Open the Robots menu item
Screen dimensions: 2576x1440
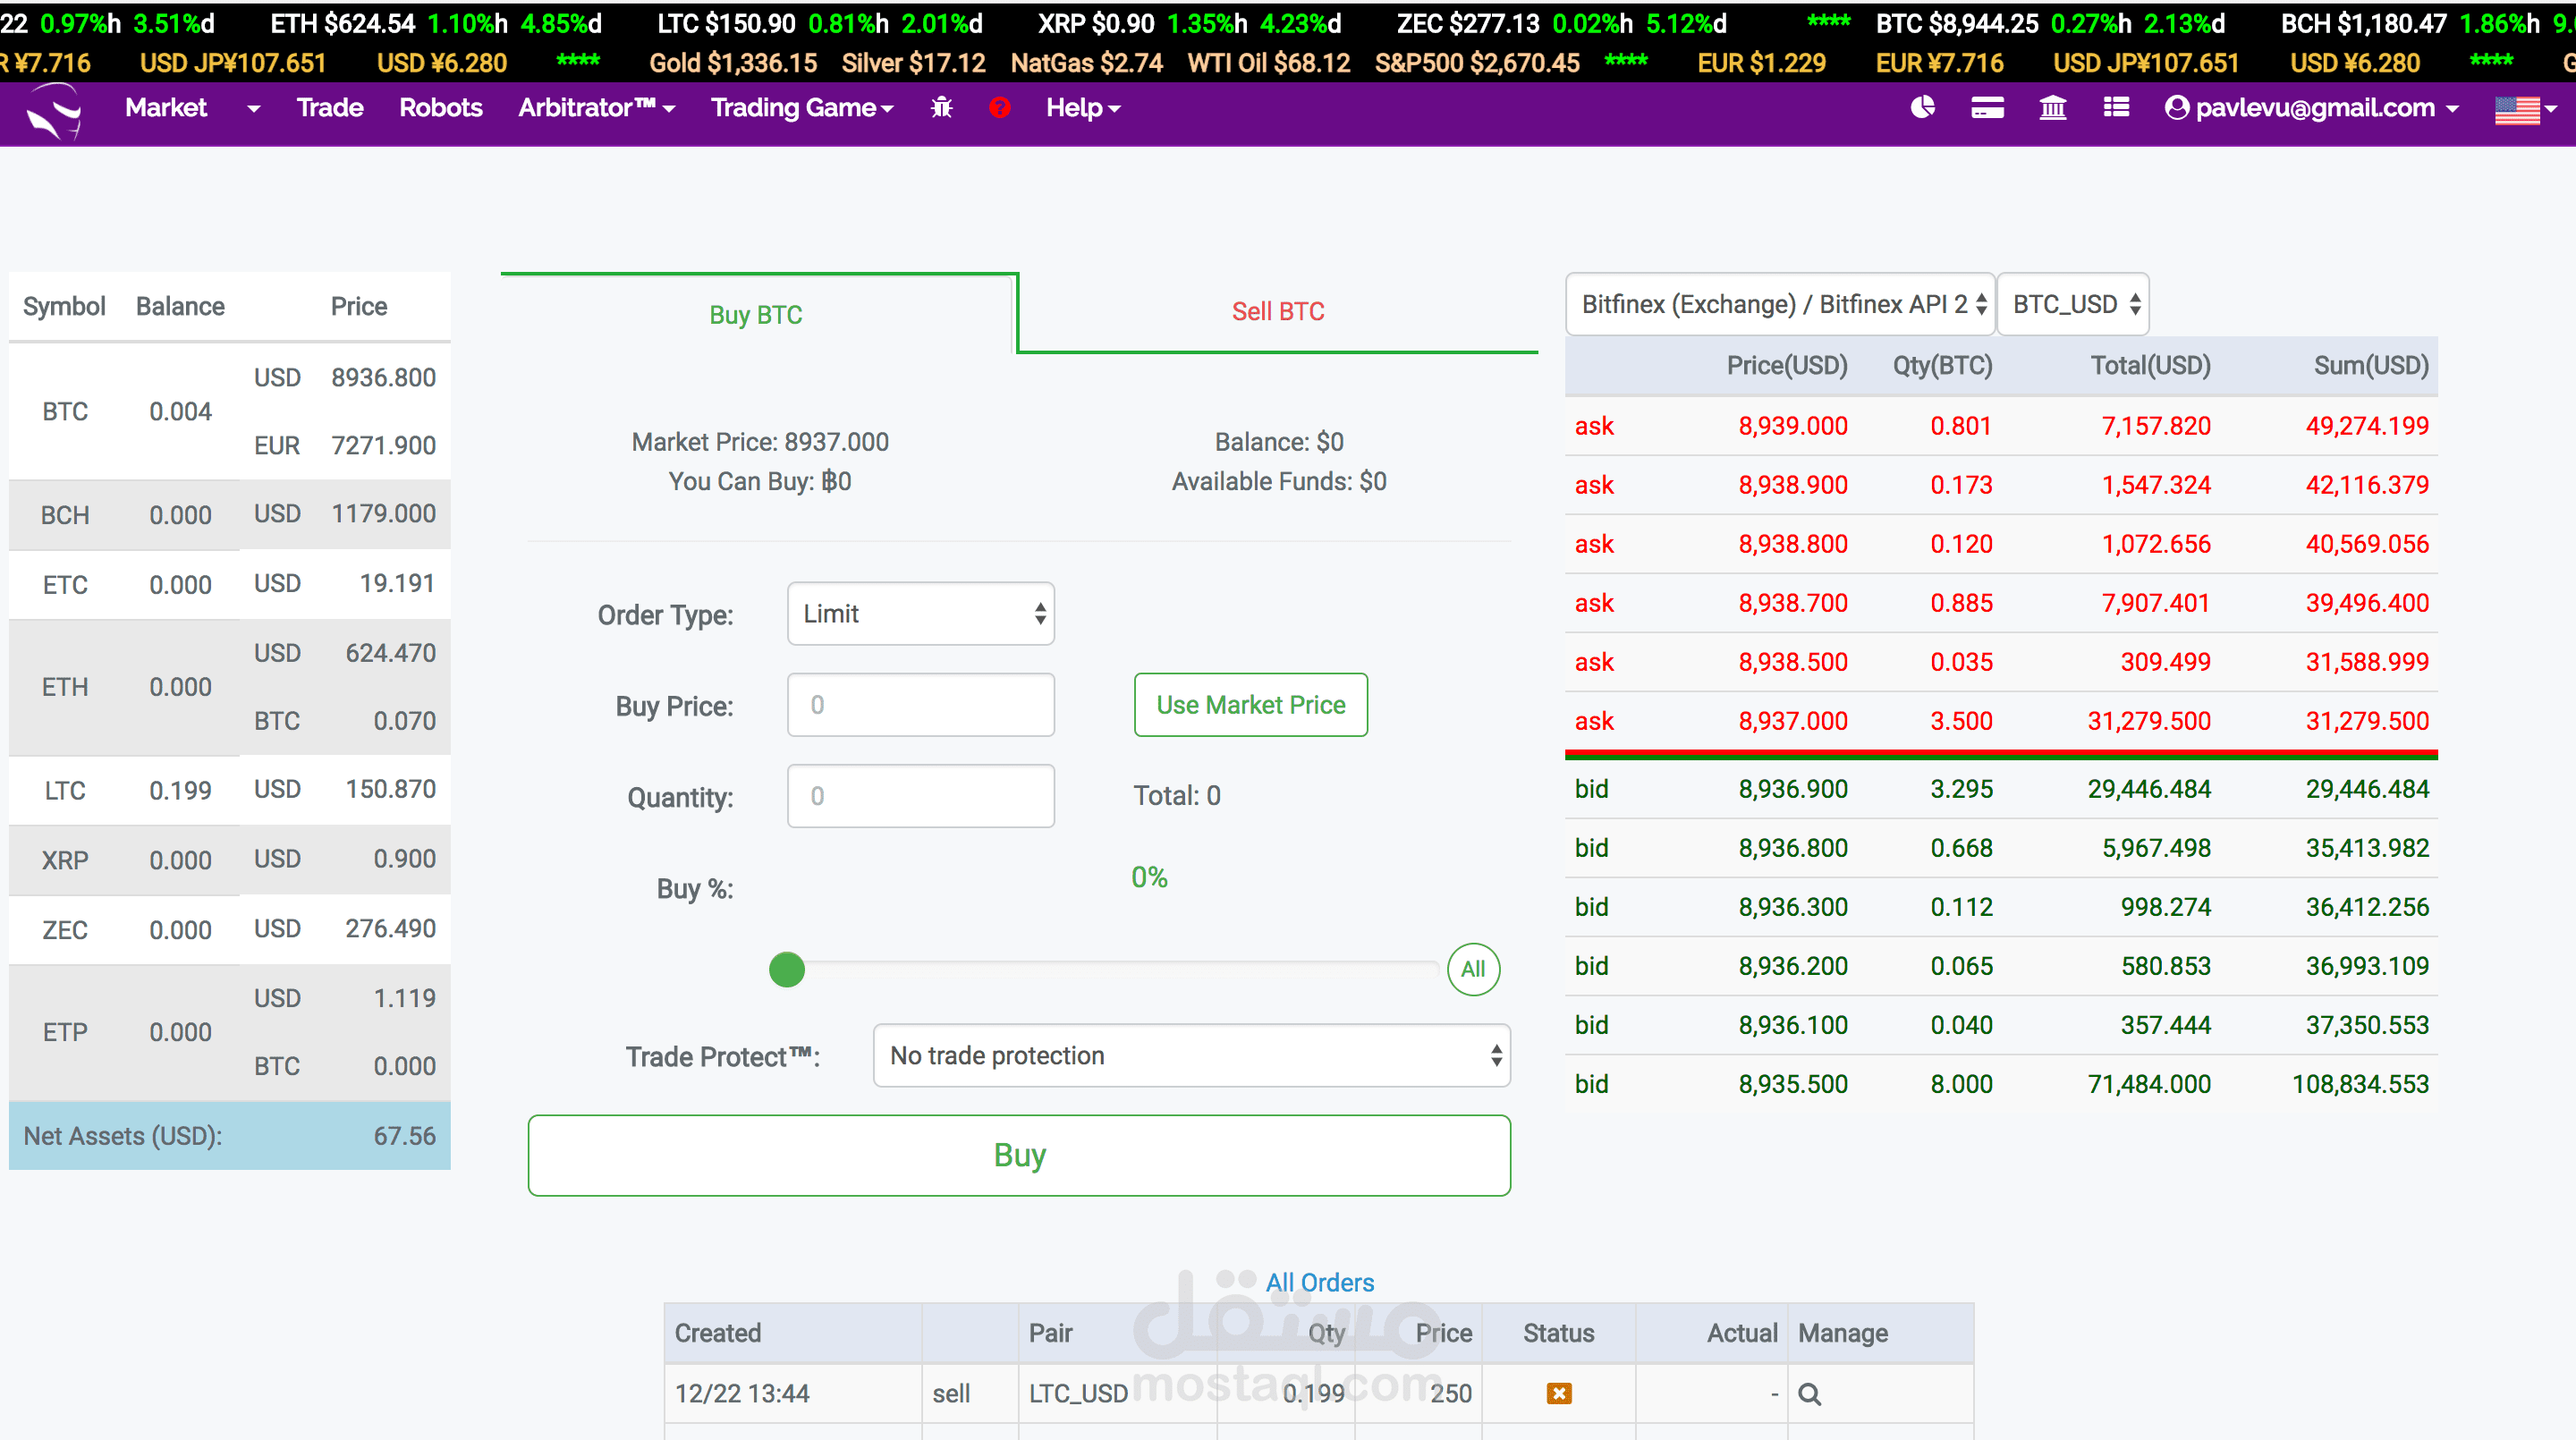pos(440,108)
